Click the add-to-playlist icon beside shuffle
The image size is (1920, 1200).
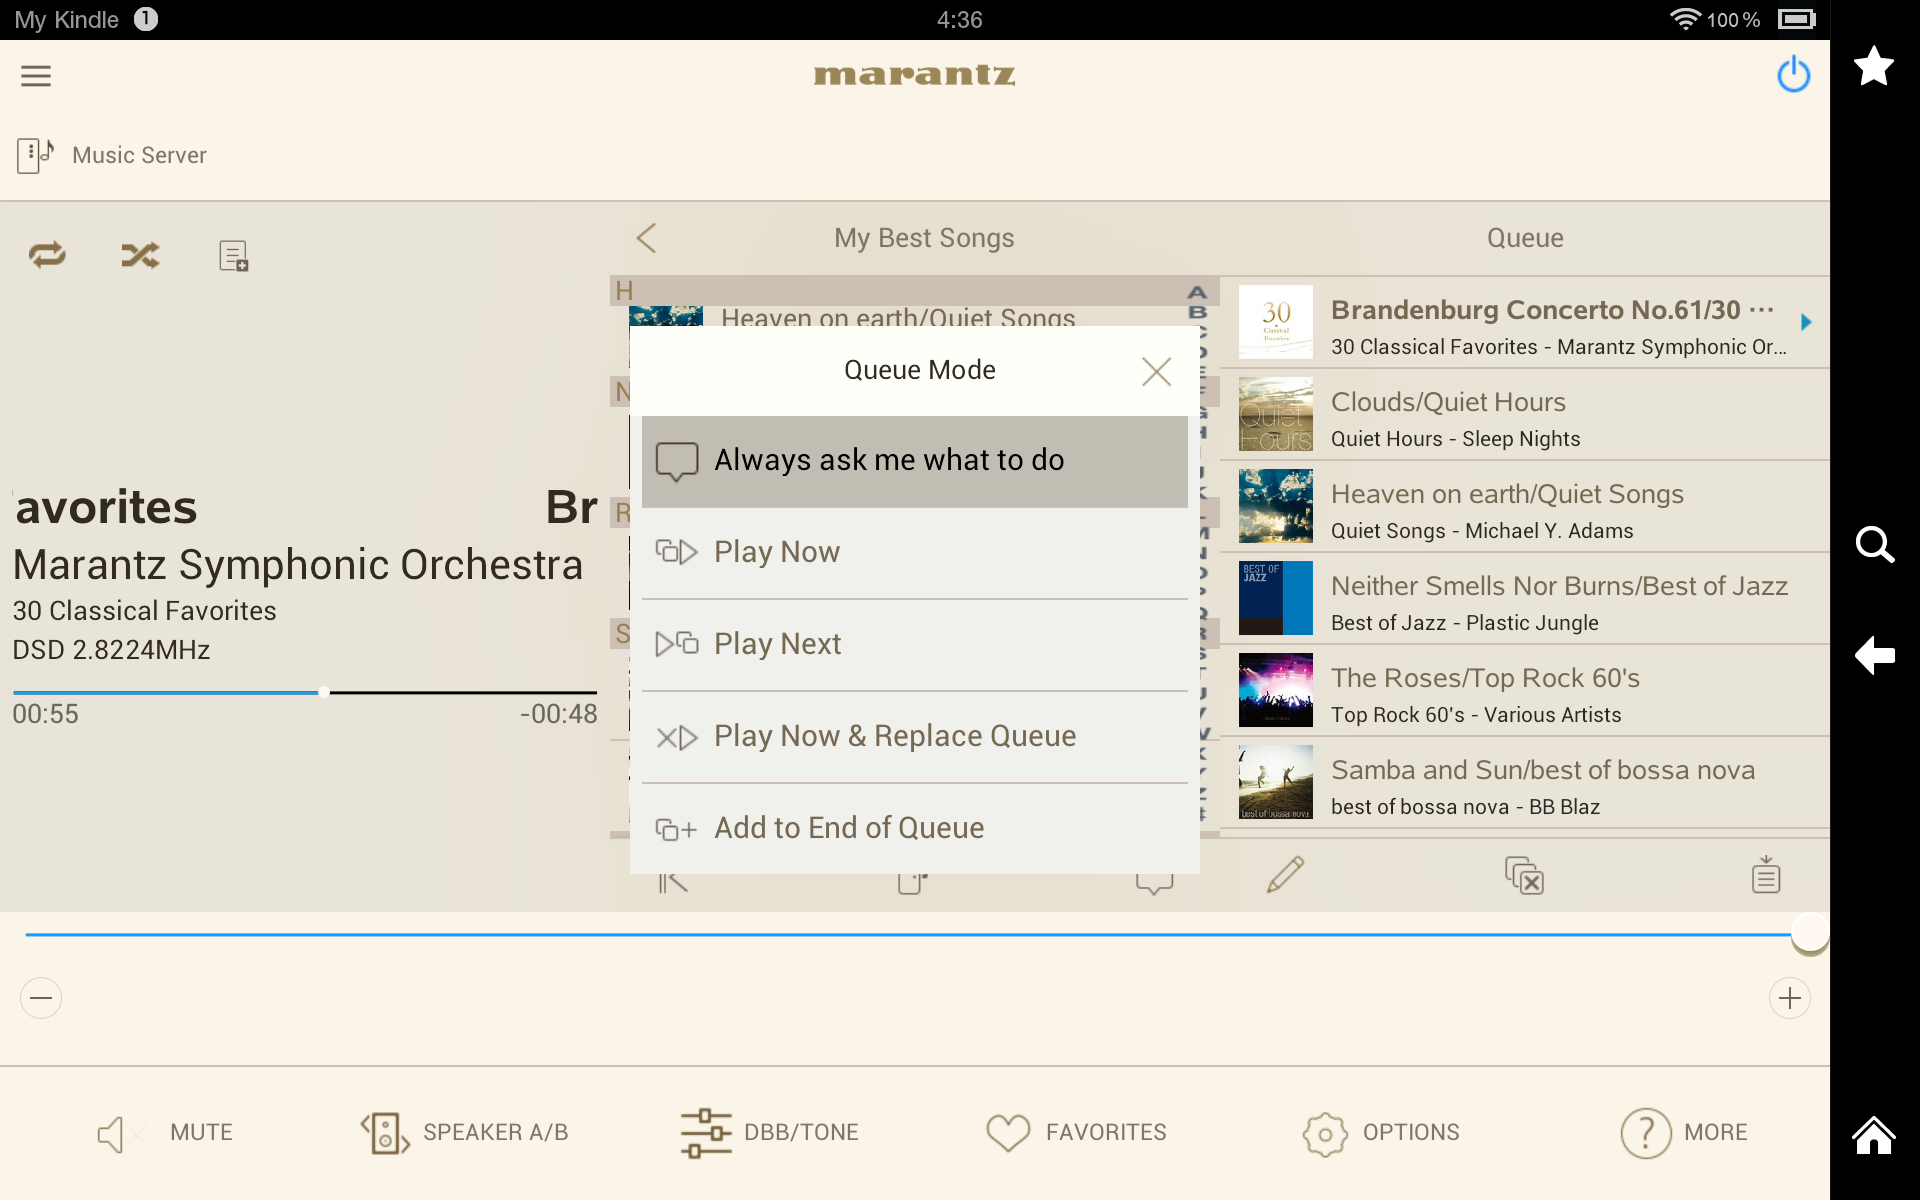233,256
